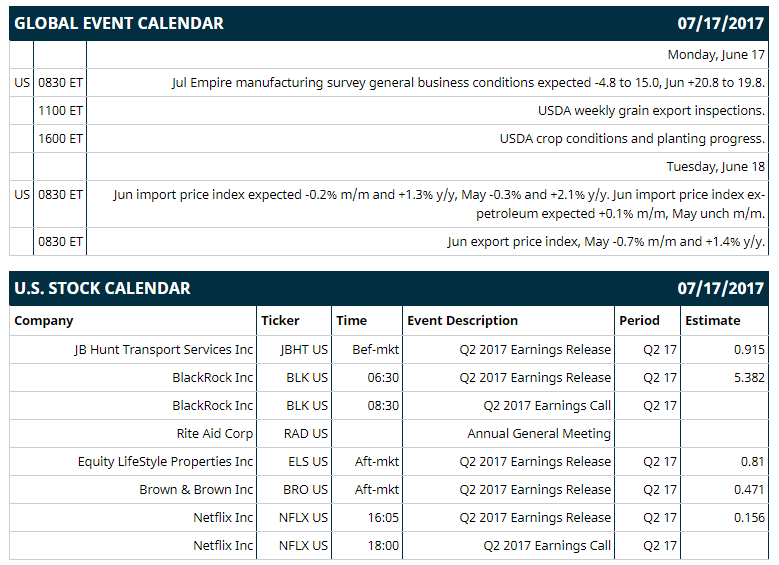Click the BRO US ticker
This screenshot has height=565, width=779.
click(305, 489)
